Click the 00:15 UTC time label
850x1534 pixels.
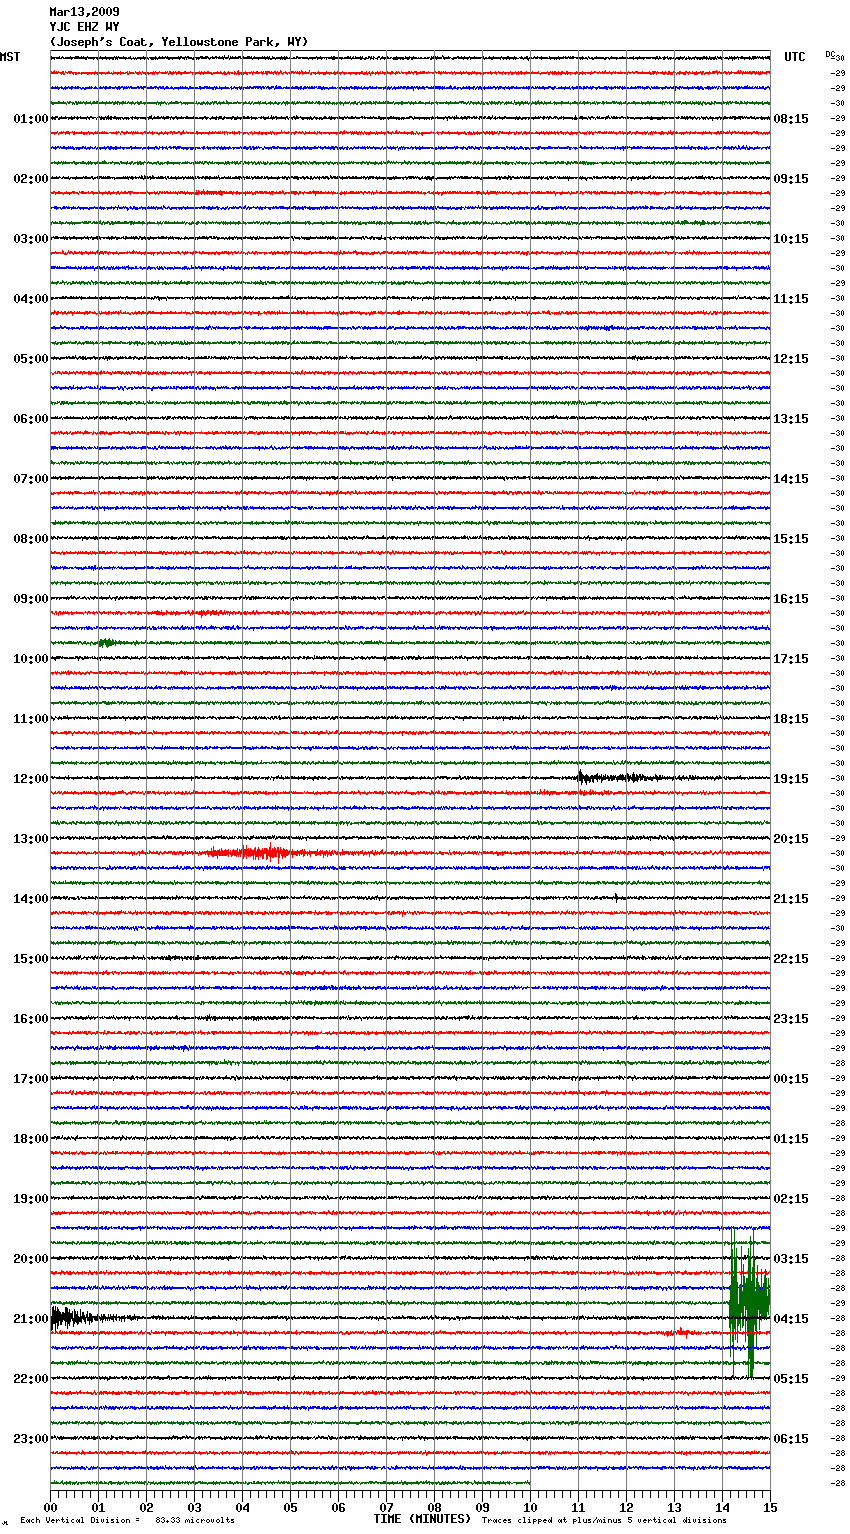(791, 1079)
